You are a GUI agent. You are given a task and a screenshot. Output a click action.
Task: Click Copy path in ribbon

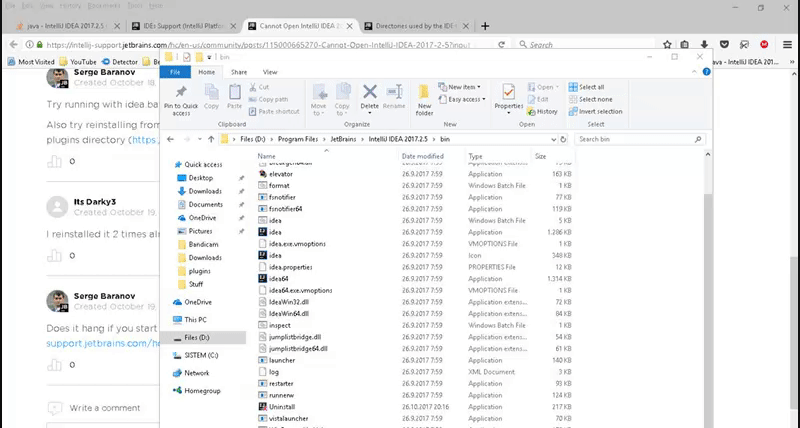click(269, 99)
